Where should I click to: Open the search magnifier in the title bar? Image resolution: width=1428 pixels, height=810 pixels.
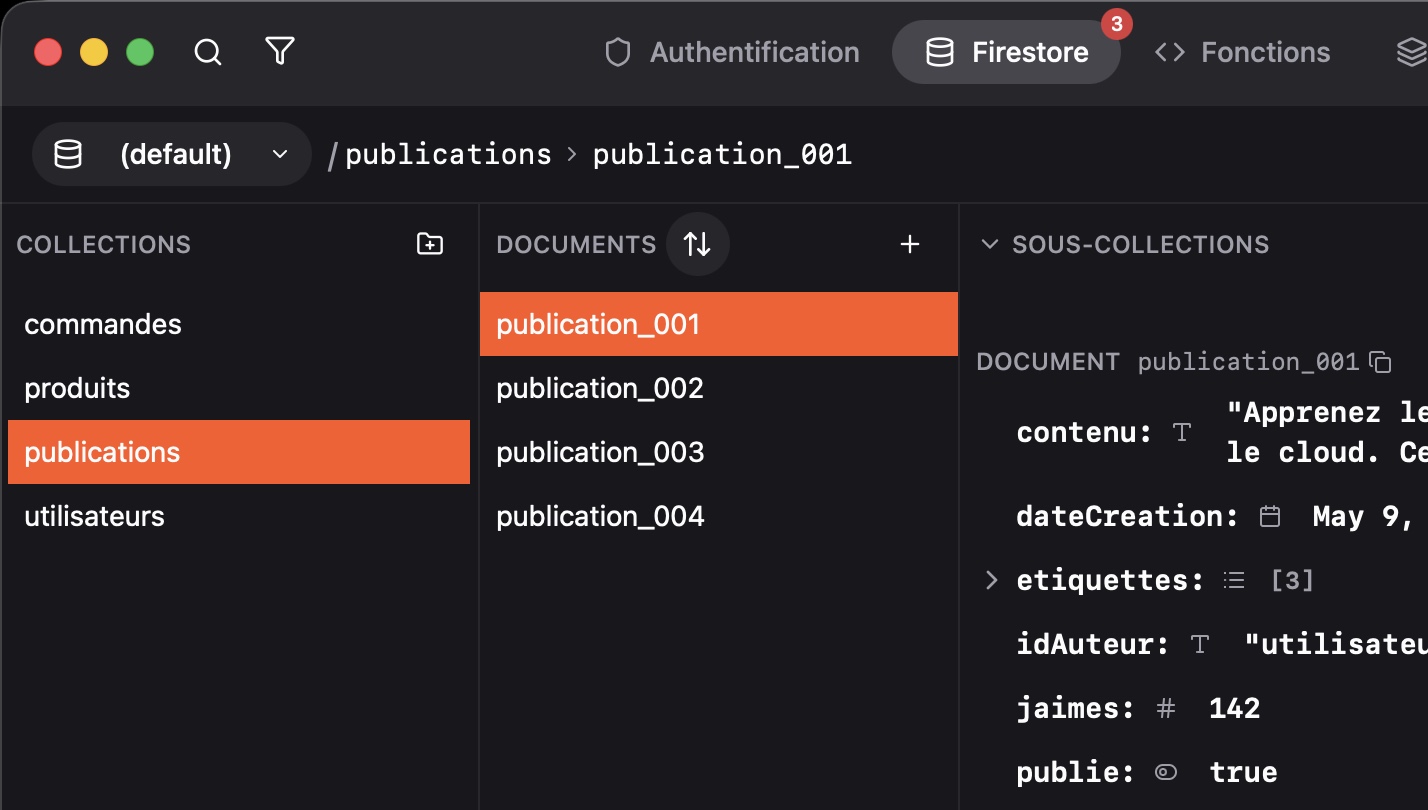[208, 52]
